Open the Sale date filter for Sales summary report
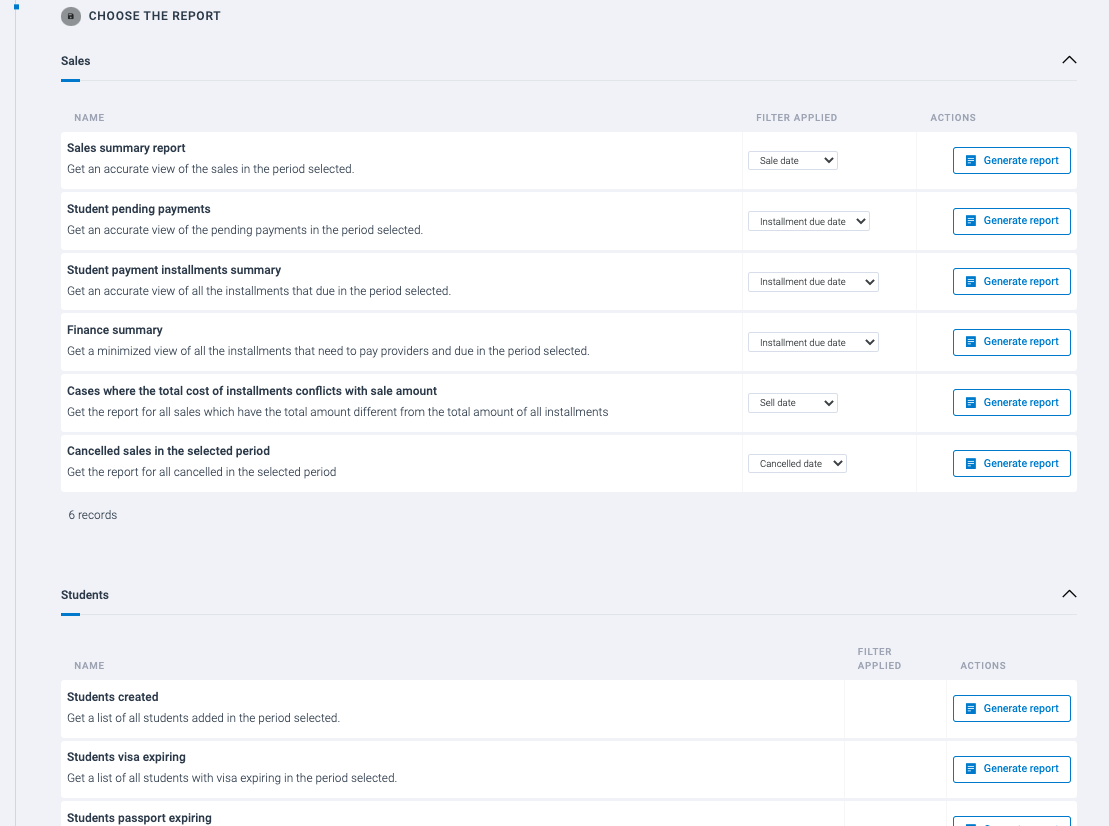The width and height of the screenshot is (1109, 826). pyautogui.click(x=793, y=161)
